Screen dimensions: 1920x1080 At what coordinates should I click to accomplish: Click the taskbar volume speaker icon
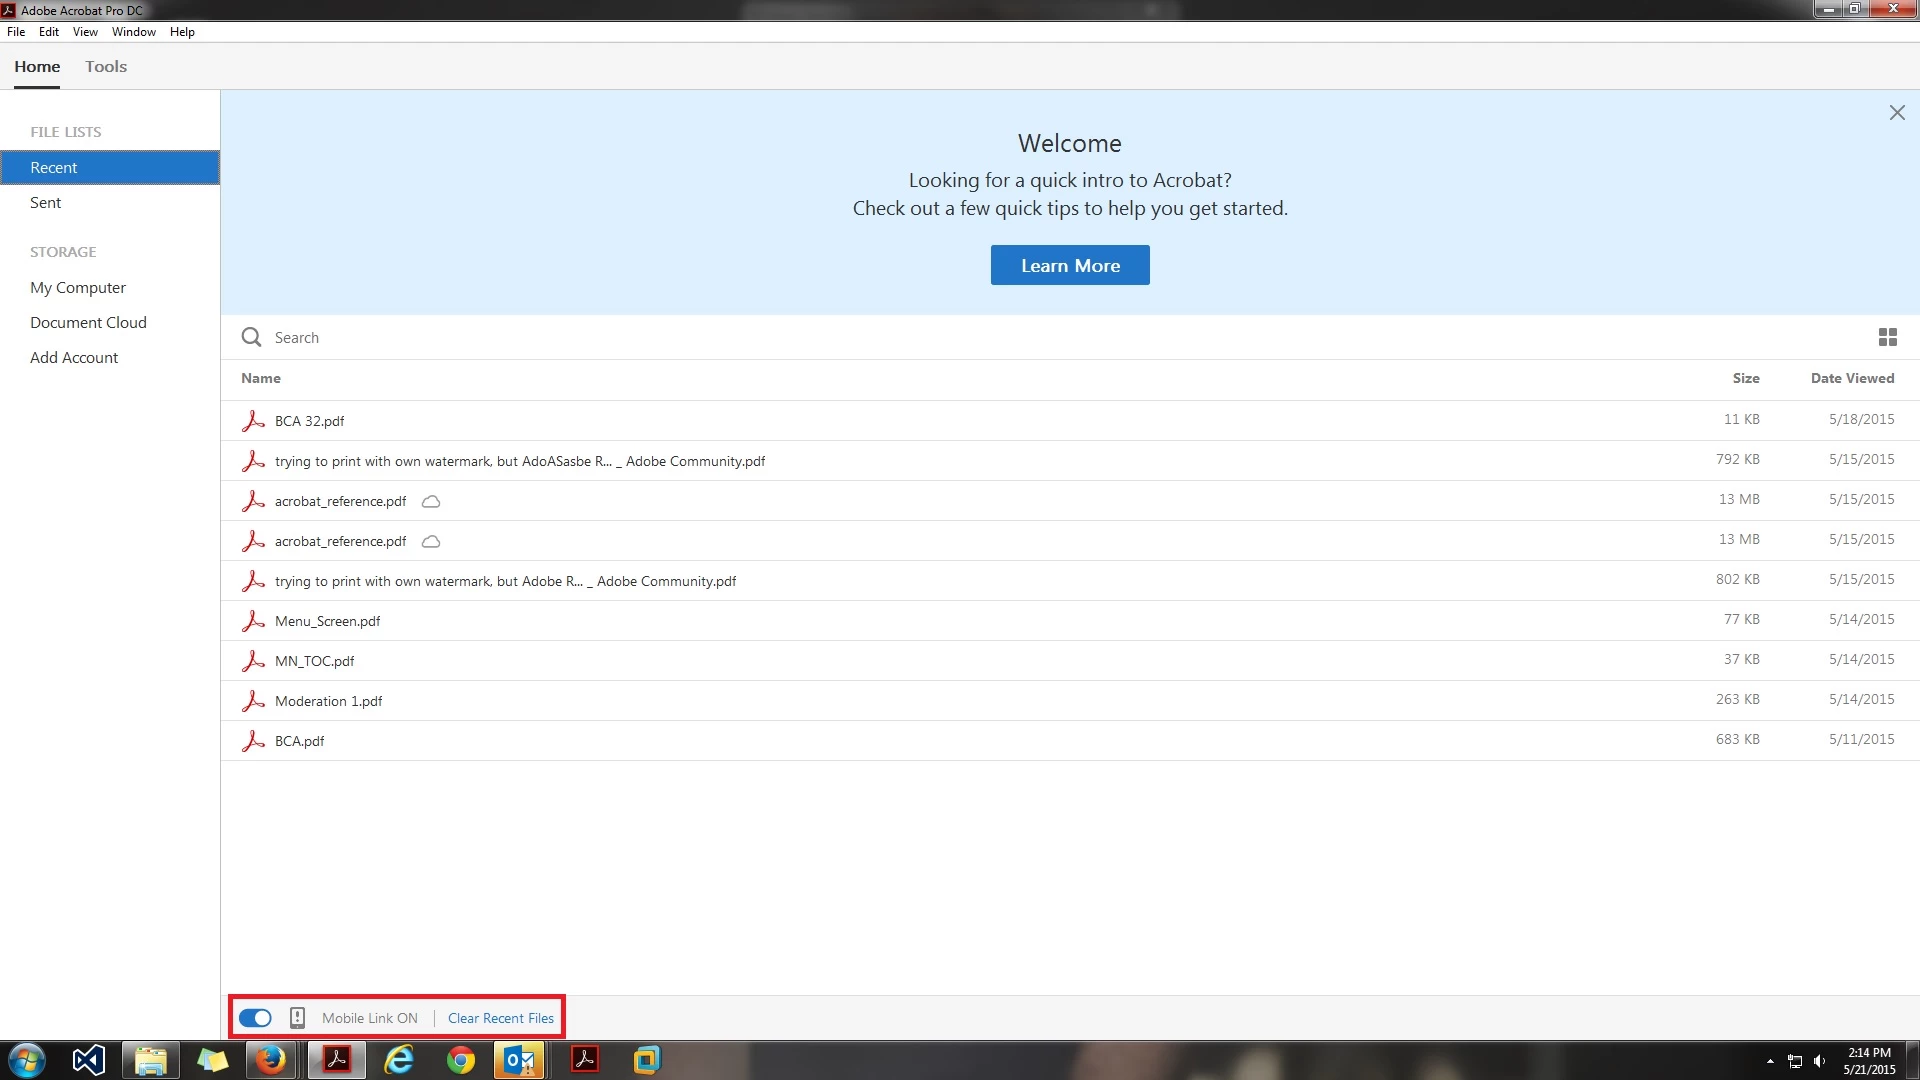[x=1819, y=1061]
